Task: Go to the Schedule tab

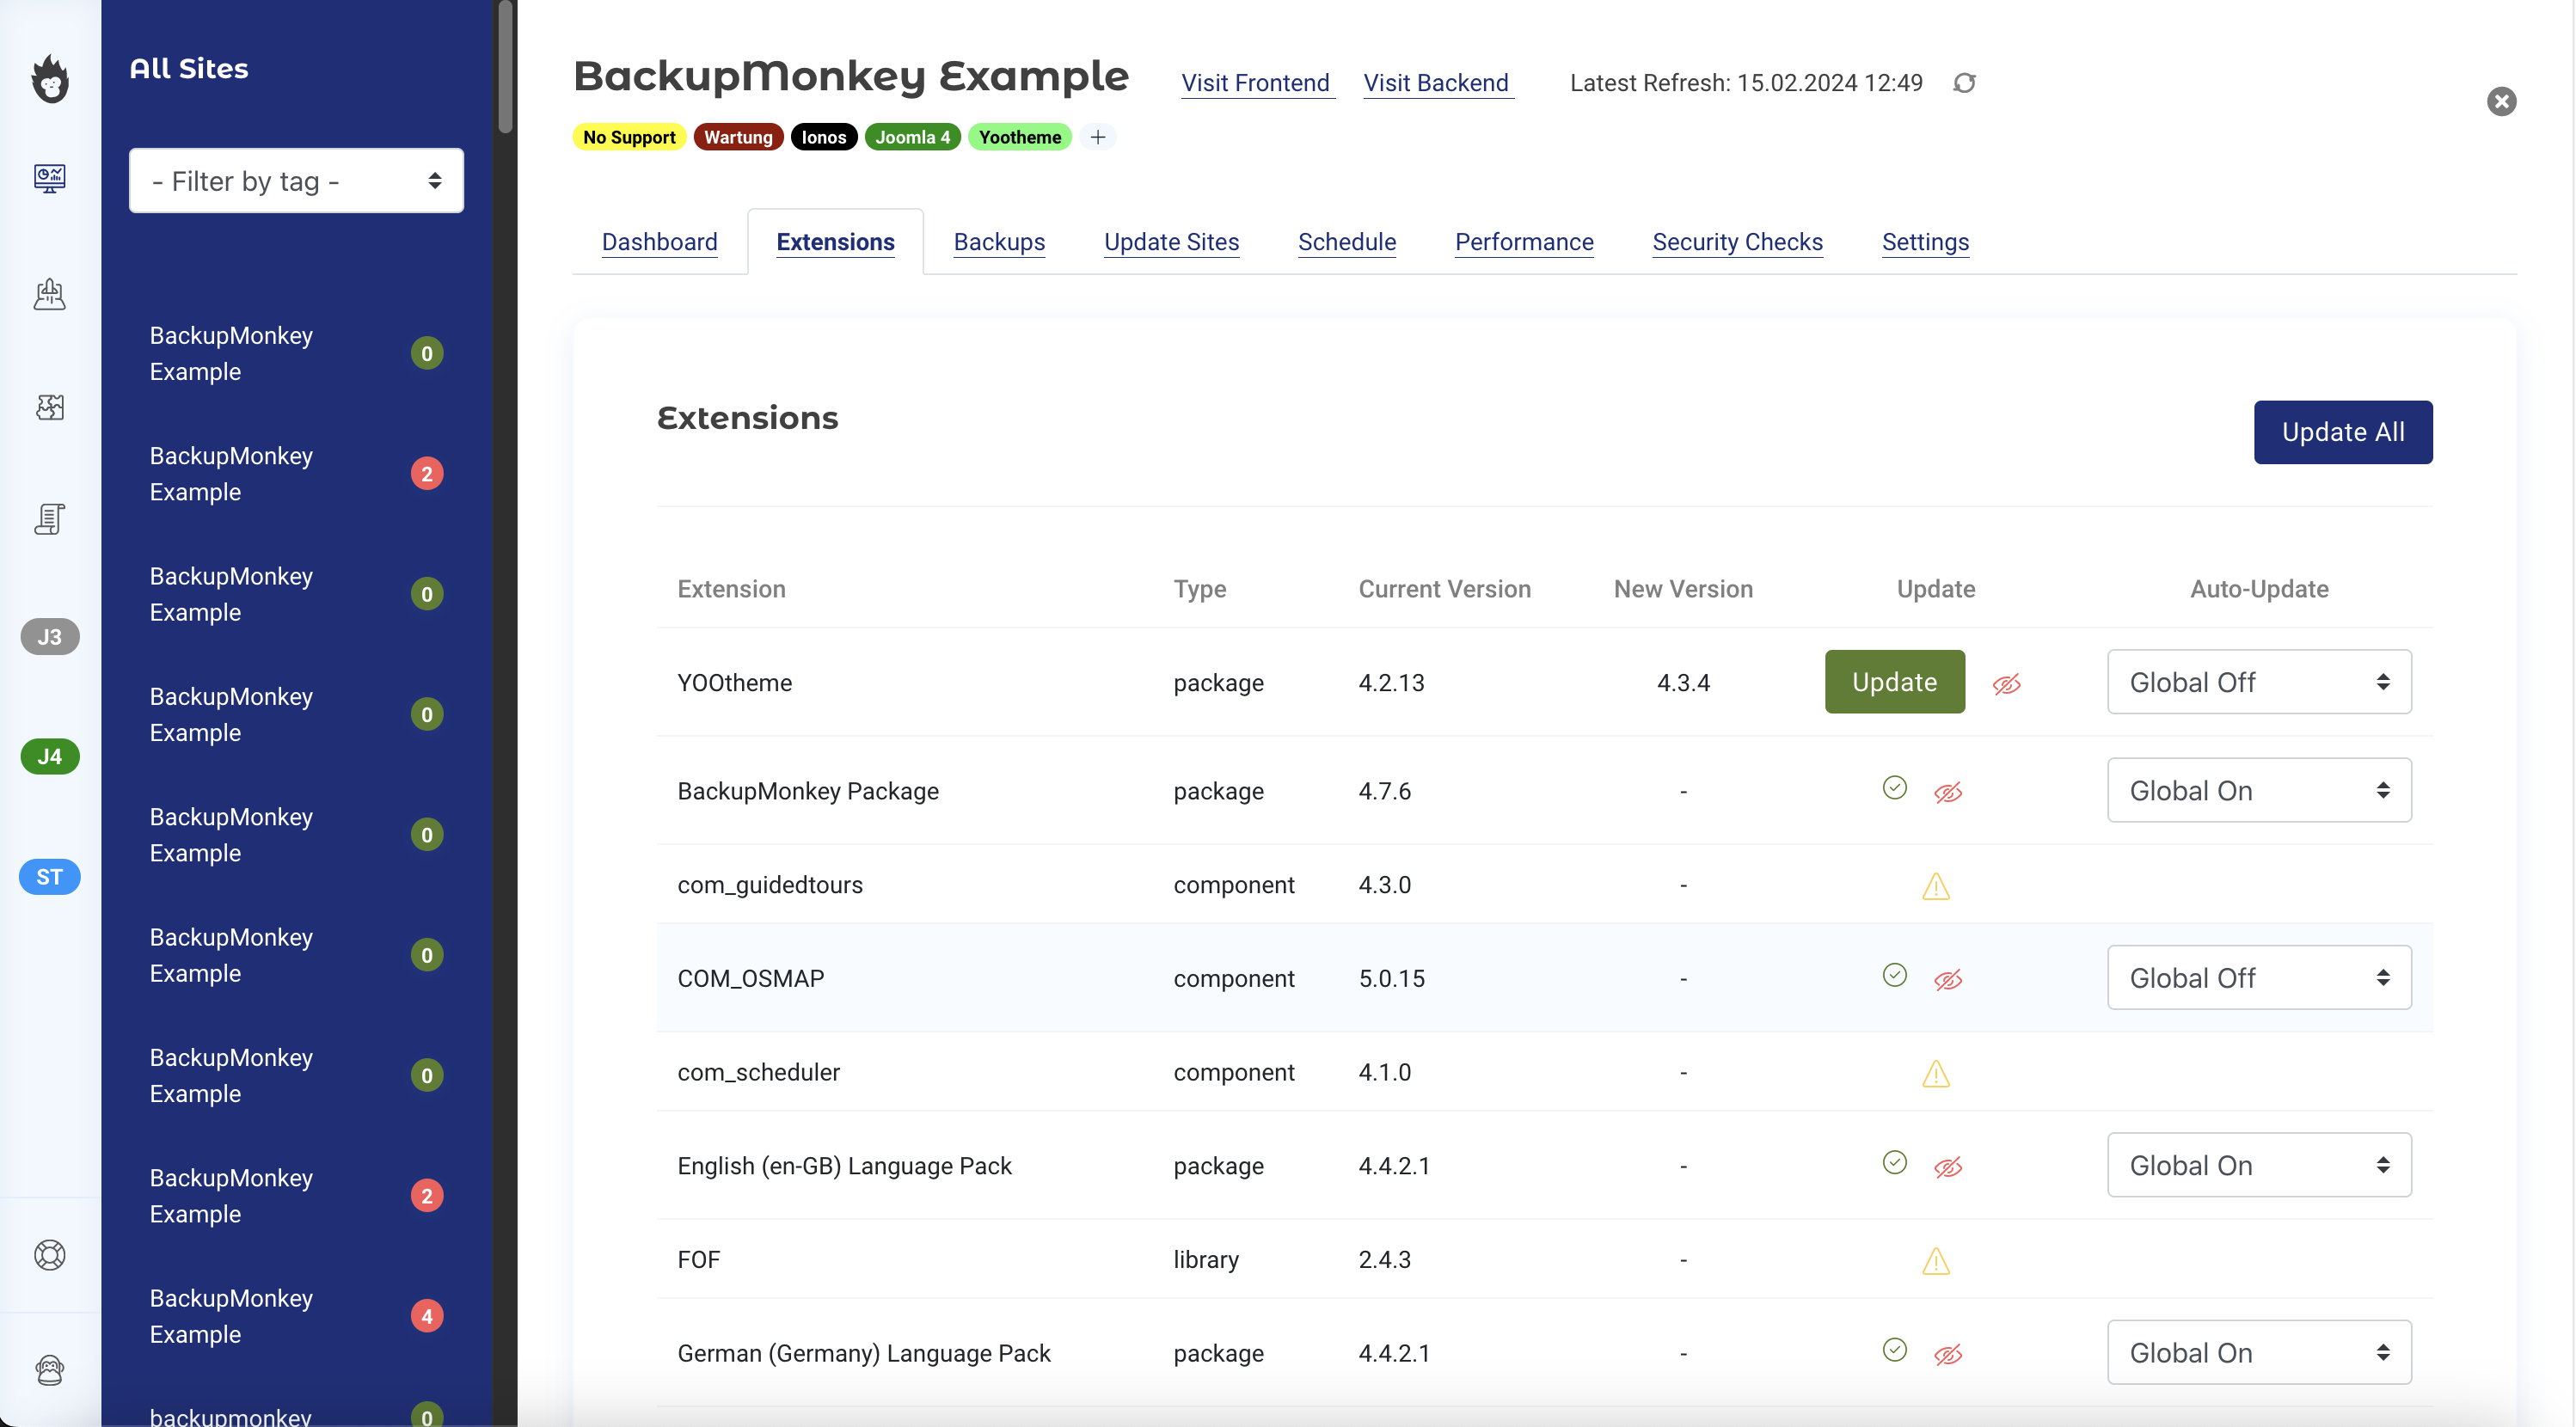Action: 1346,242
